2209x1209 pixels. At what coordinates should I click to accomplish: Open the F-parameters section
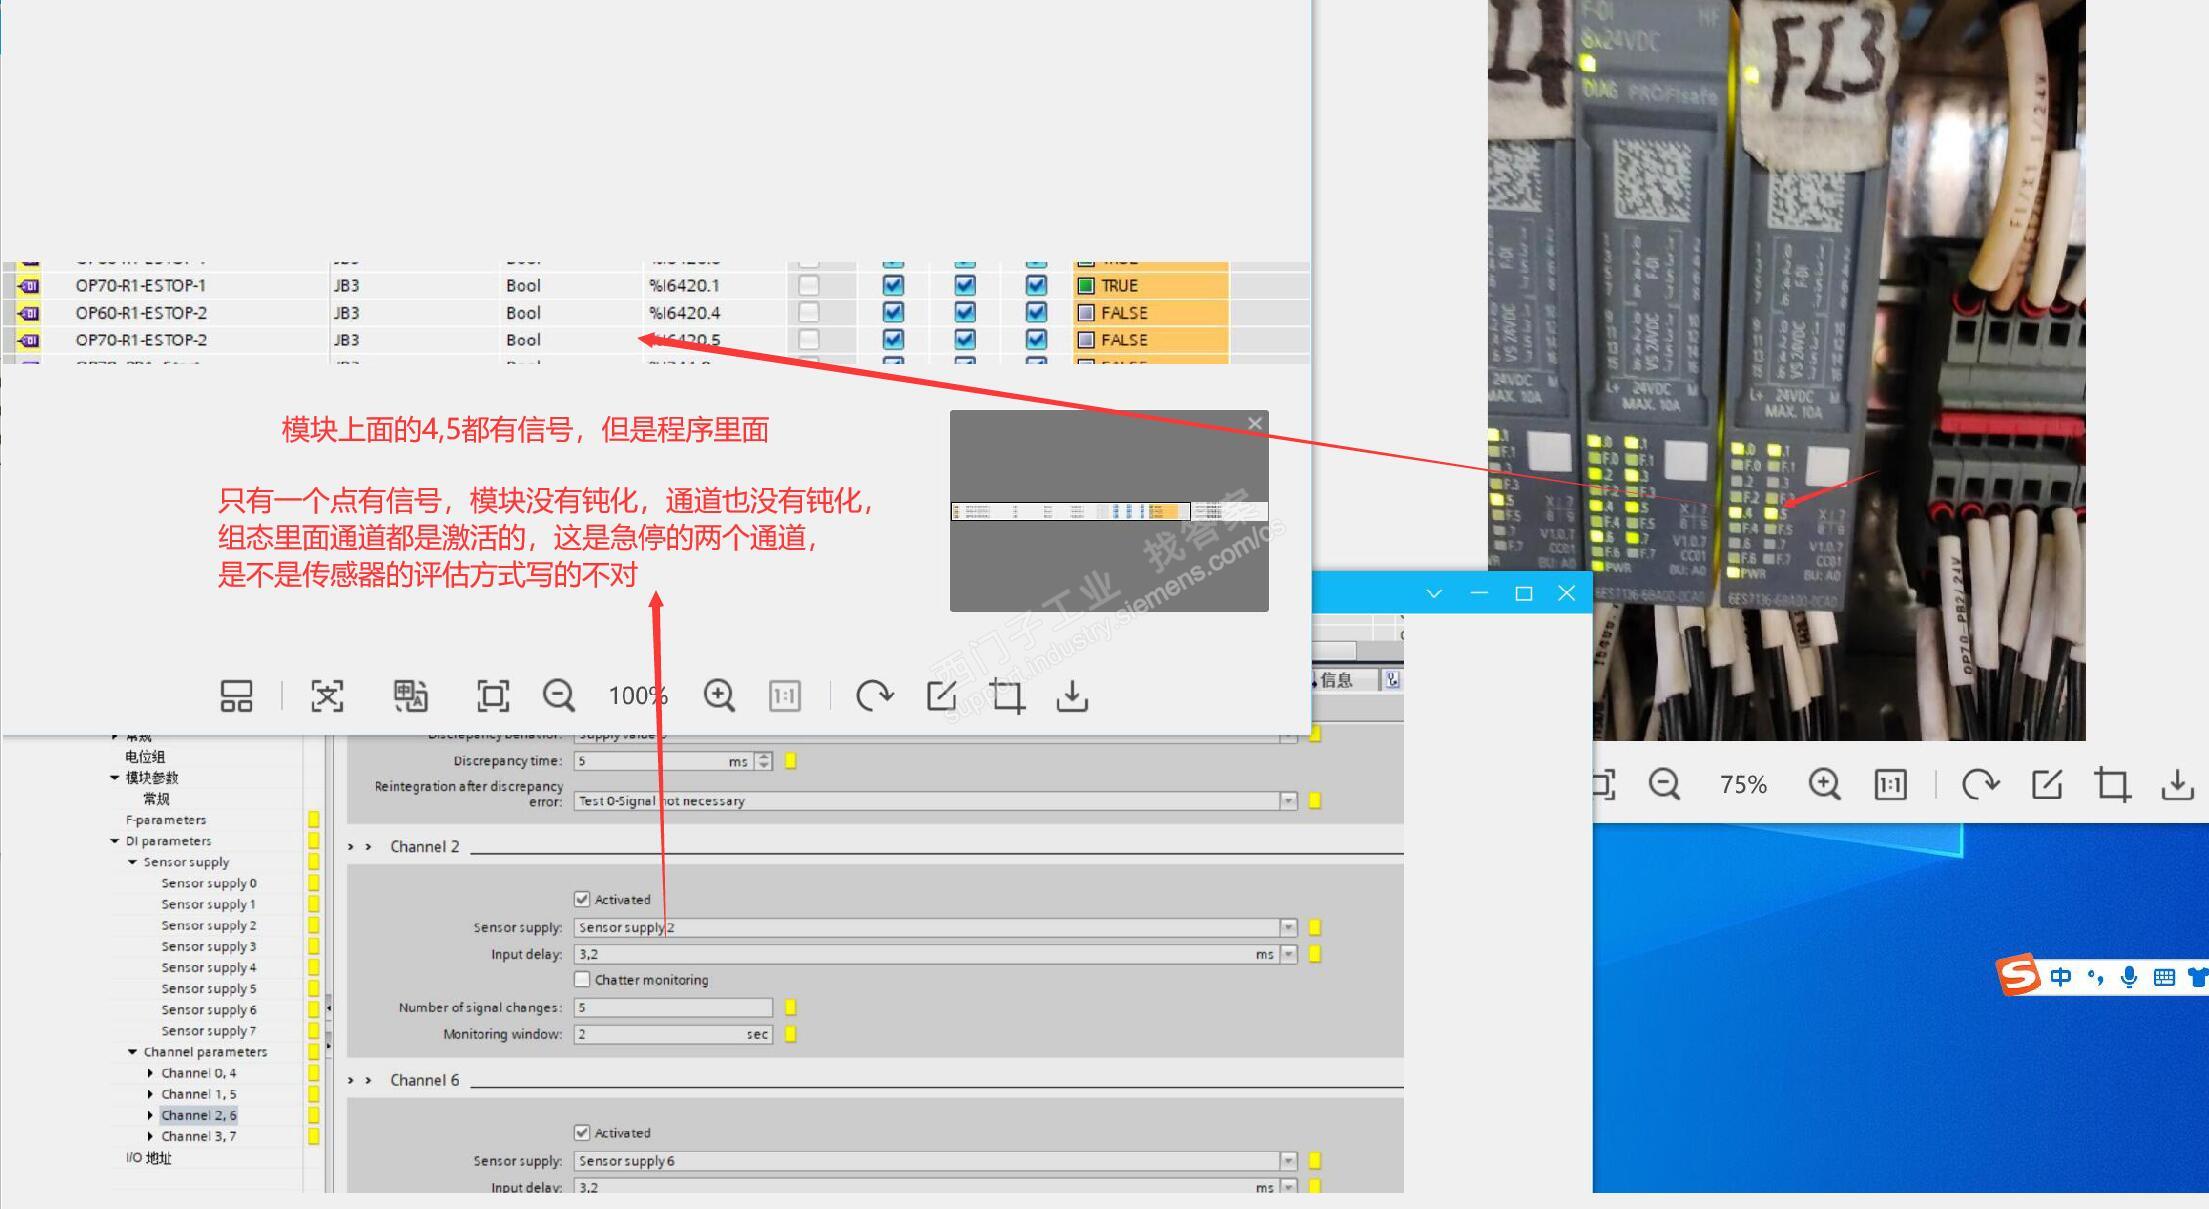(166, 820)
